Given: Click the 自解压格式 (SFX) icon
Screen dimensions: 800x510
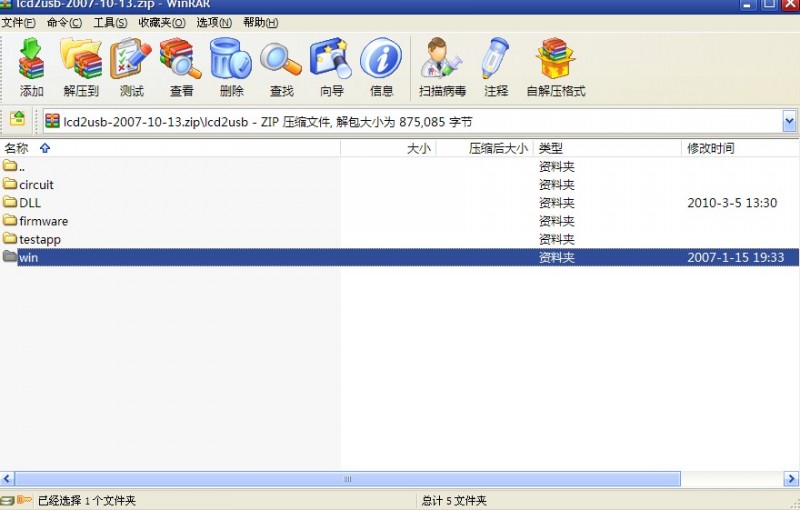Looking at the screenshot, I should point(555,60).
